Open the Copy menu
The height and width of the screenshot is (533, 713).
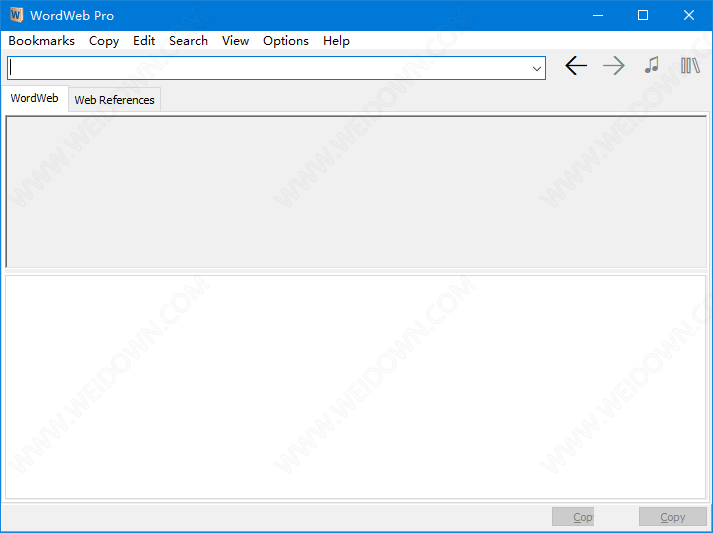[x=104, y=41]
